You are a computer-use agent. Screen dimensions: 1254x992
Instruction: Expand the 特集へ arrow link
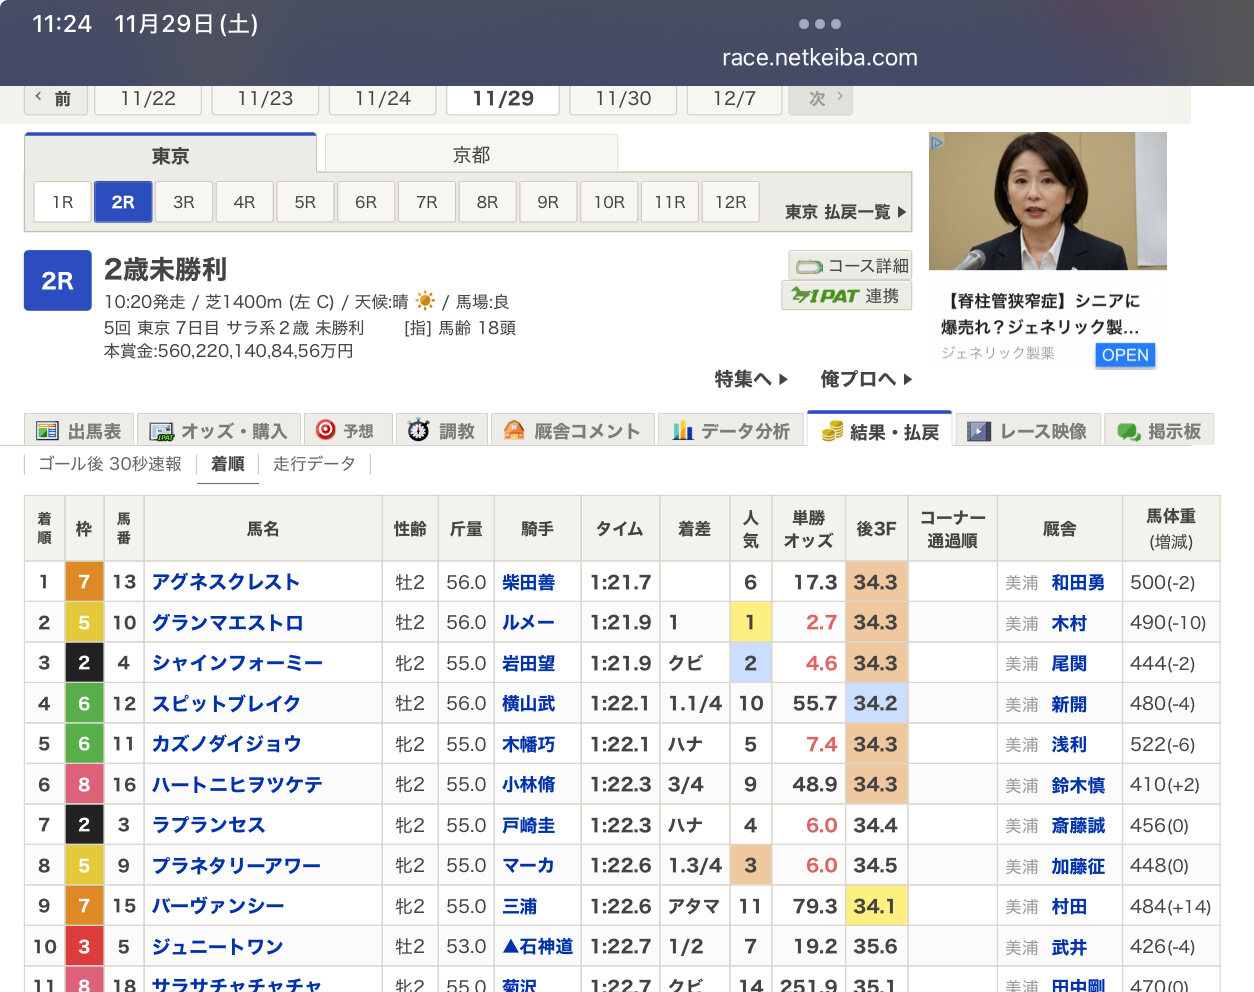pos(751,379)
